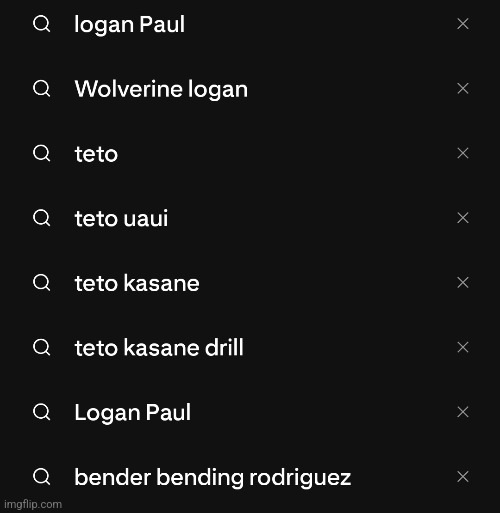Click the magnifier icon next to 'teto uaui'
This screenshot has height=513, width=500.
click(42, 218)
